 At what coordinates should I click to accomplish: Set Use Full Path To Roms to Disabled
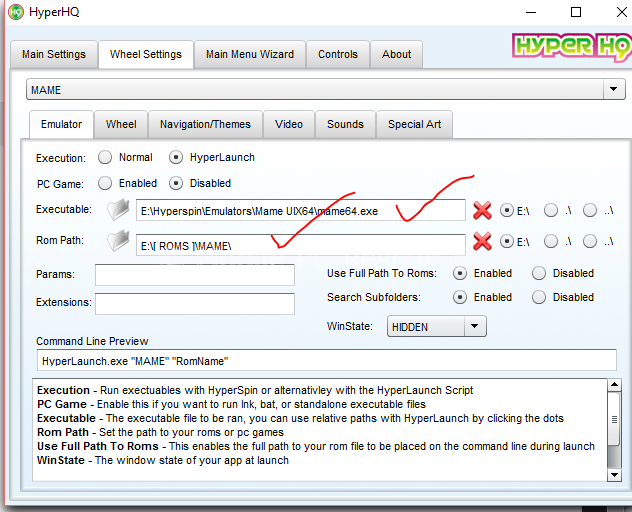[x=539, y=273]
